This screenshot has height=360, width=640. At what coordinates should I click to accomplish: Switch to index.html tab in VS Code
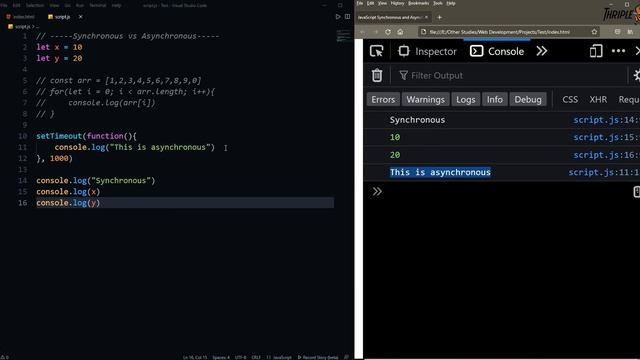pyautogui.click(x=20, y=17)
